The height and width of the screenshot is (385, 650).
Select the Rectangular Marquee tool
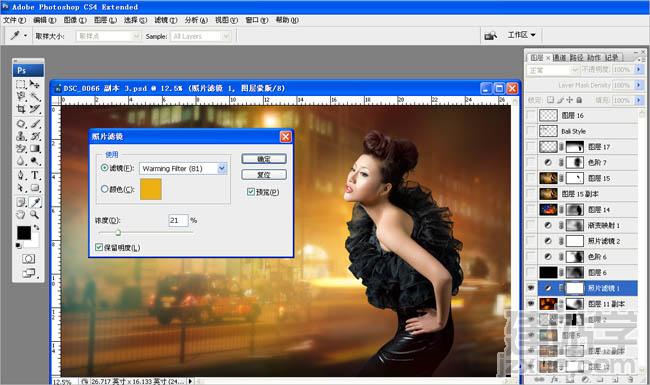[21, 85]
